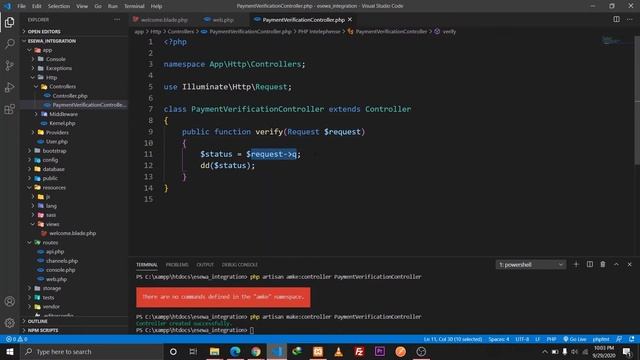This screenshot has width=640, height=360.
Task: Open the Explorer view in activity bar
Action: [9, 22]
